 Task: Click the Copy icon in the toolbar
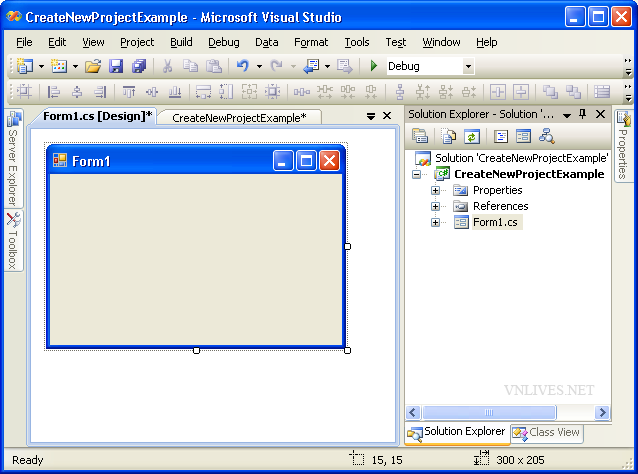(x=190, y=66)
